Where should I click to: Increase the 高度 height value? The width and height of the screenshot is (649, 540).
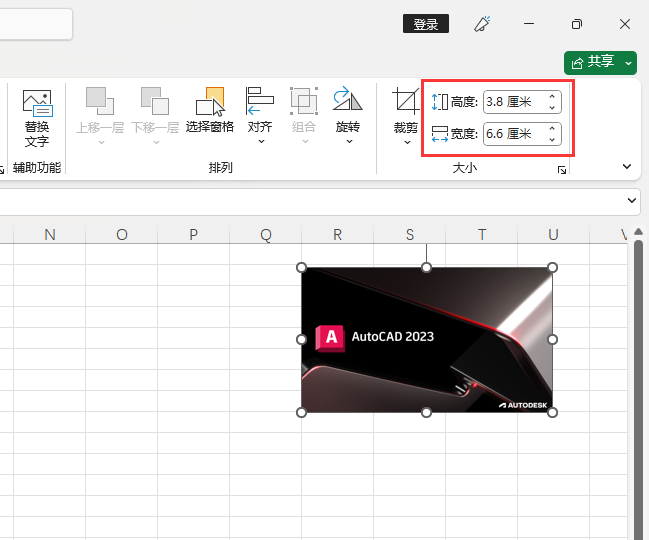pos(552,96)
